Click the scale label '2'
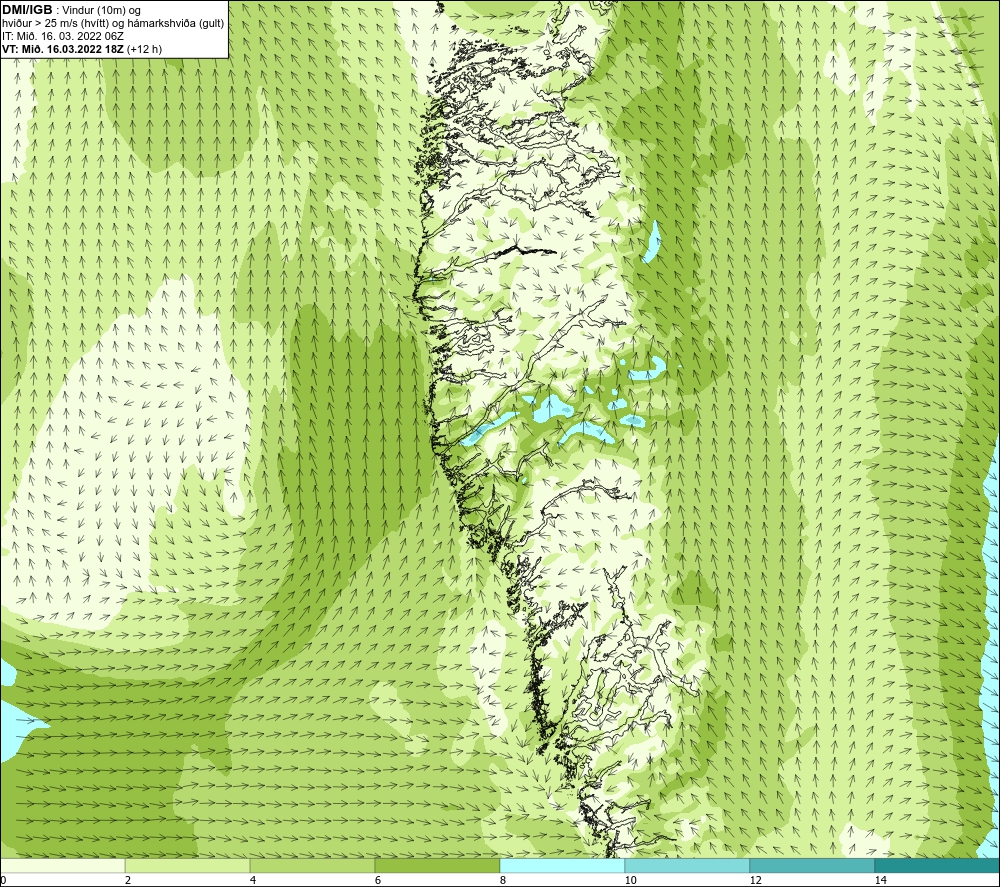 pos(128,880)
